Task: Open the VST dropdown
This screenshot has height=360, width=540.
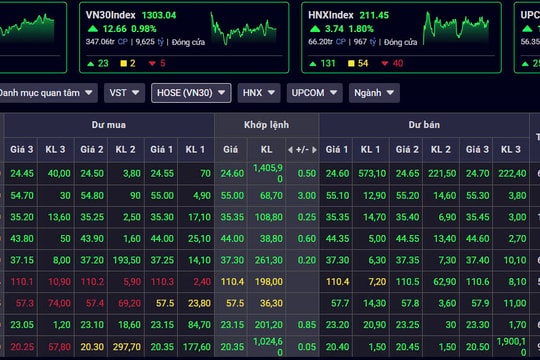Action: click(x=124, y=93)
